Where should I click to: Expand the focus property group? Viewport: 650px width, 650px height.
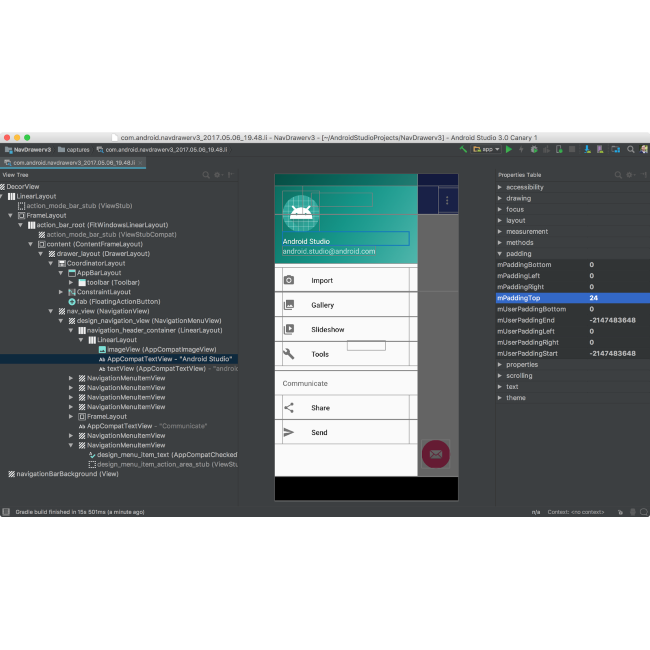point(500,209)
